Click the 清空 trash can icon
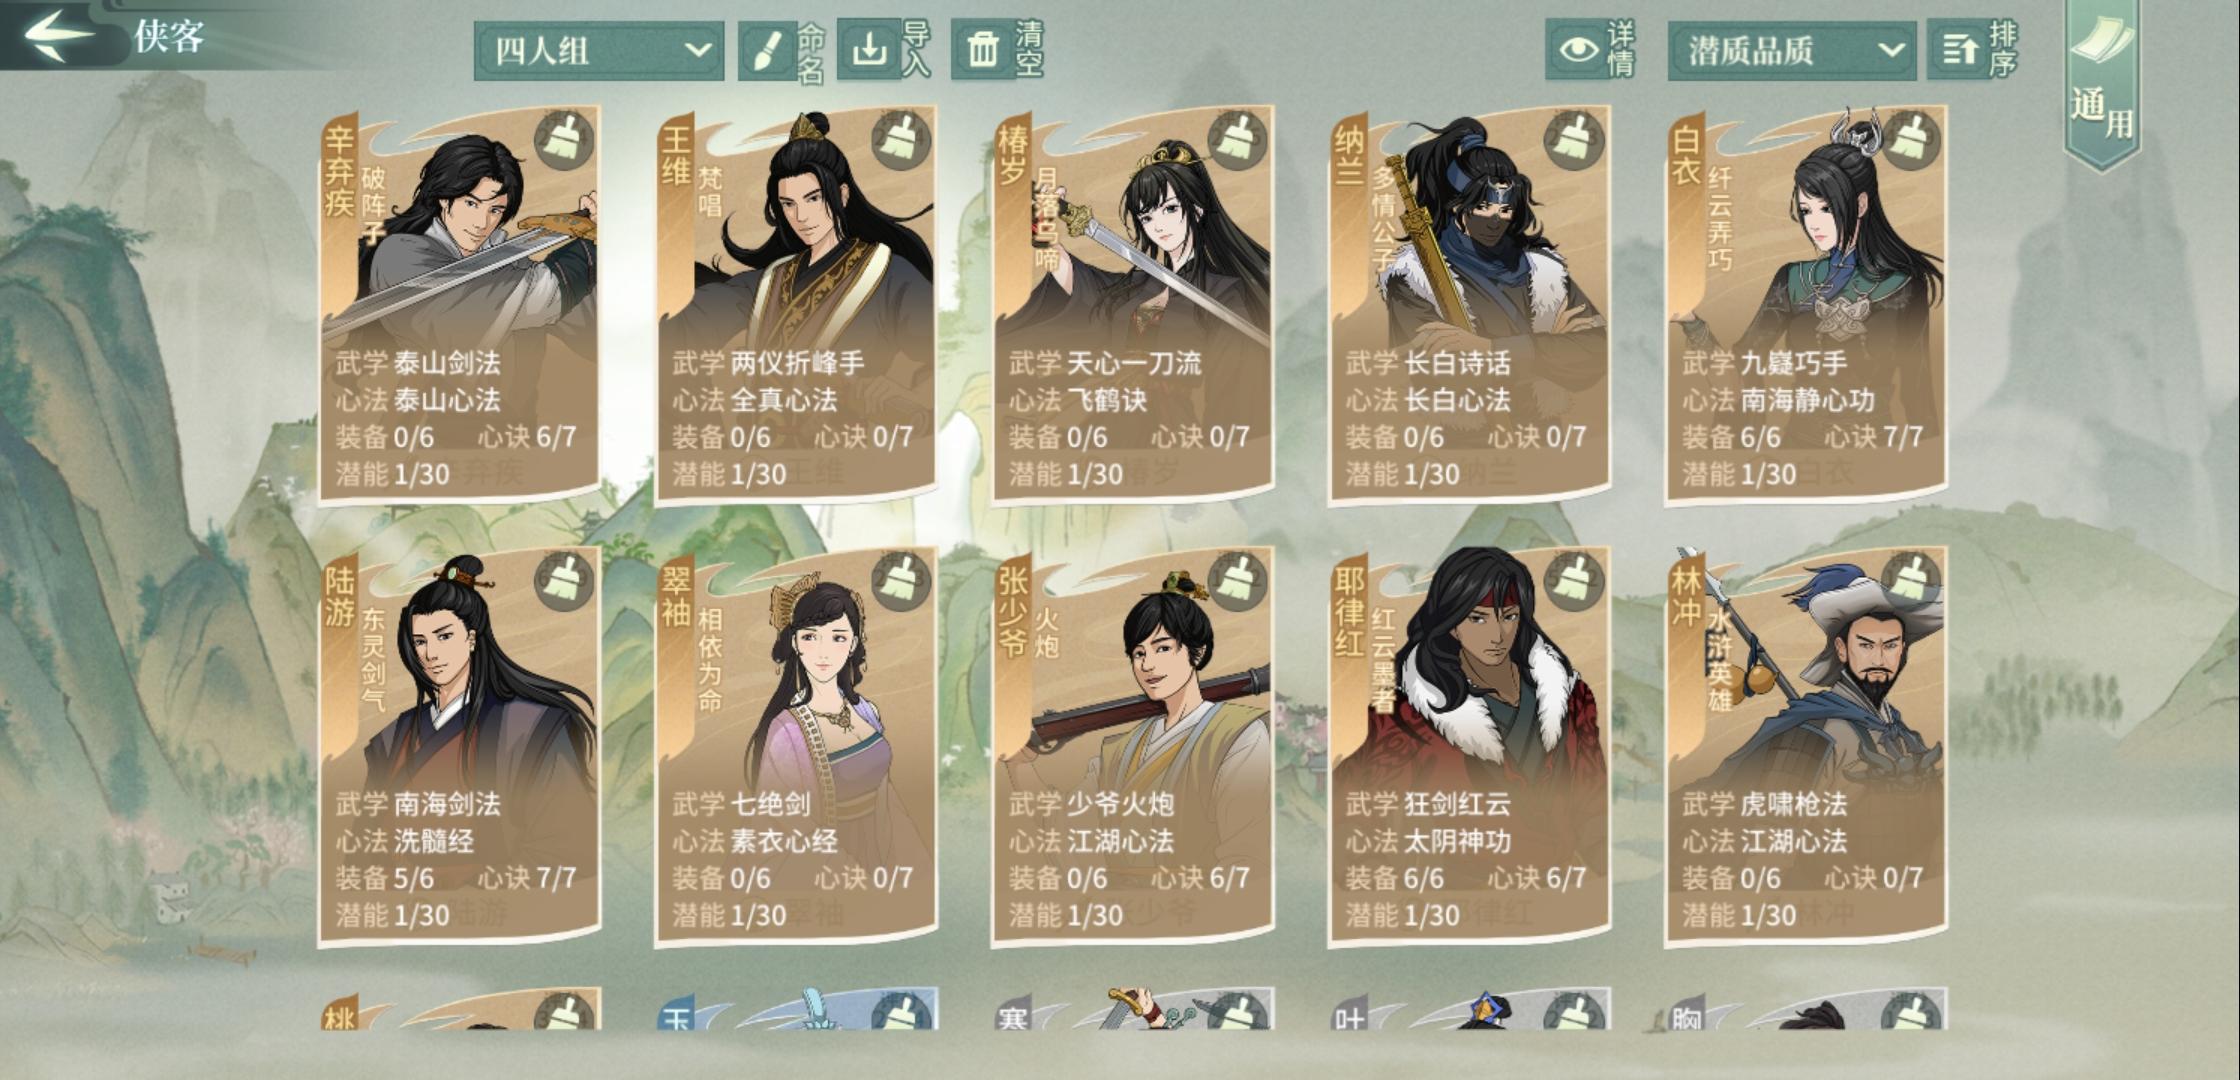 tap(982, 49)
